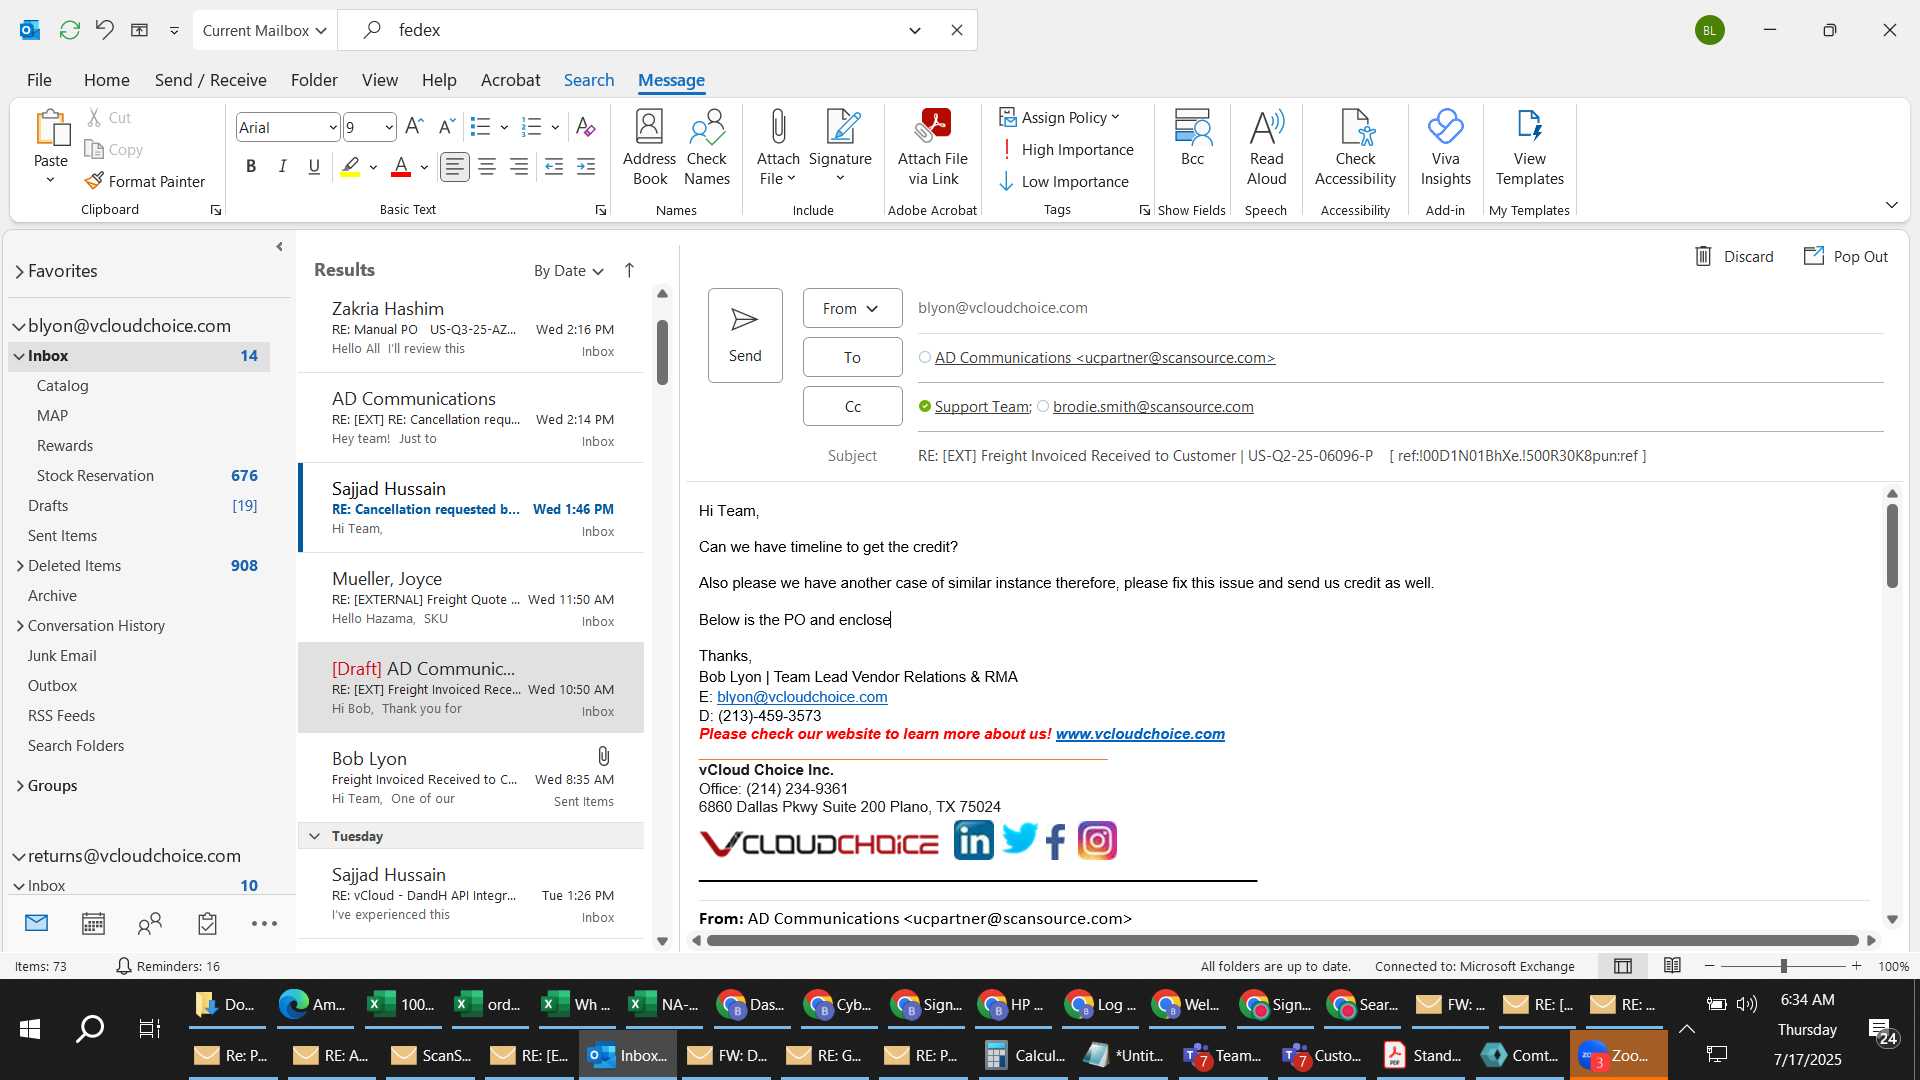Mark message as Low Importance
The image size is (1920, 1080).
tap(1064, 181)
